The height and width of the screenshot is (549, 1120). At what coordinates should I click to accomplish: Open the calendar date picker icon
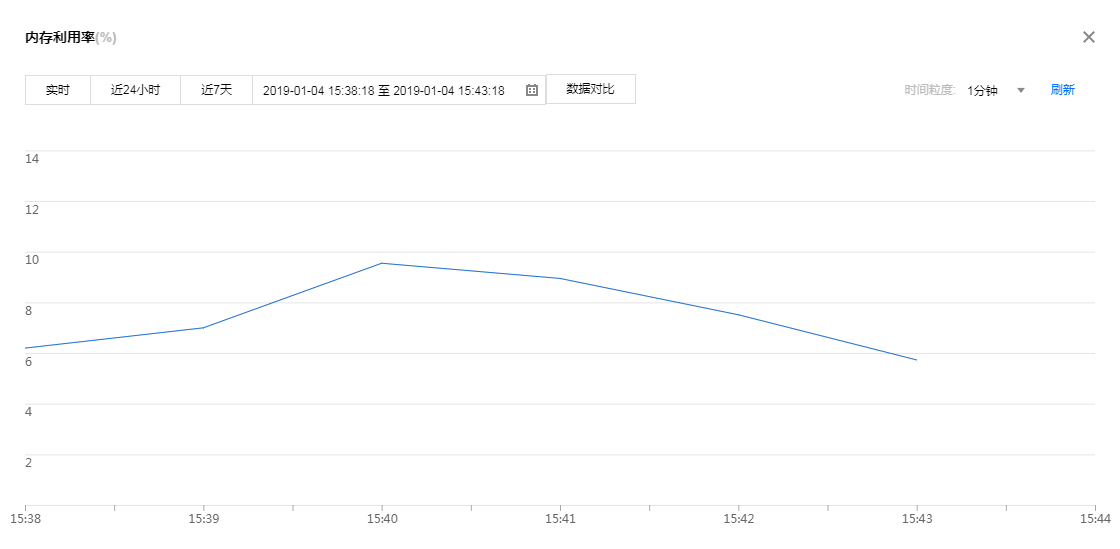pos(532,90)
